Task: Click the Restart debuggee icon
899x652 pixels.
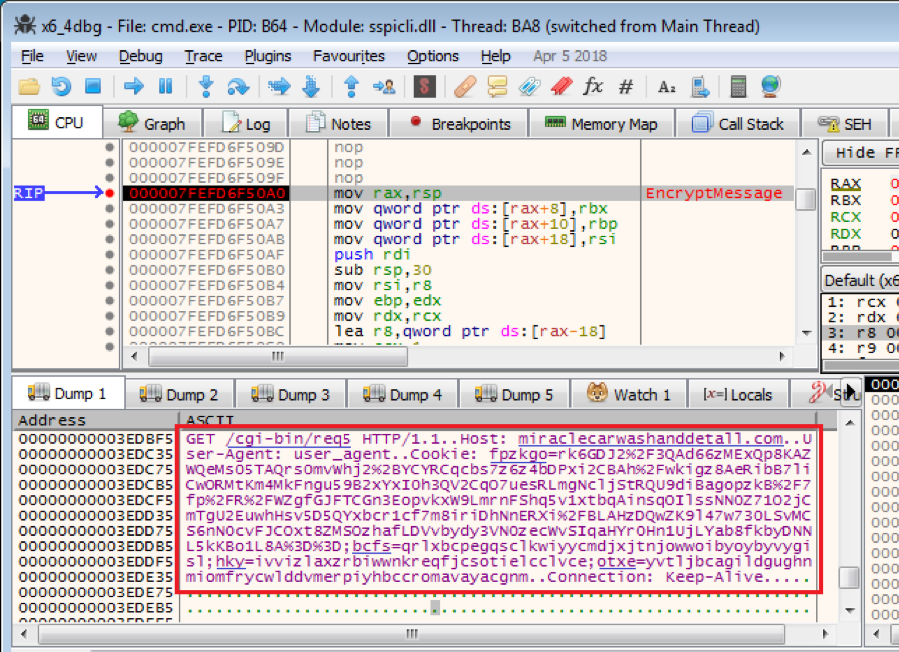Action: click(x=61, y=87)
